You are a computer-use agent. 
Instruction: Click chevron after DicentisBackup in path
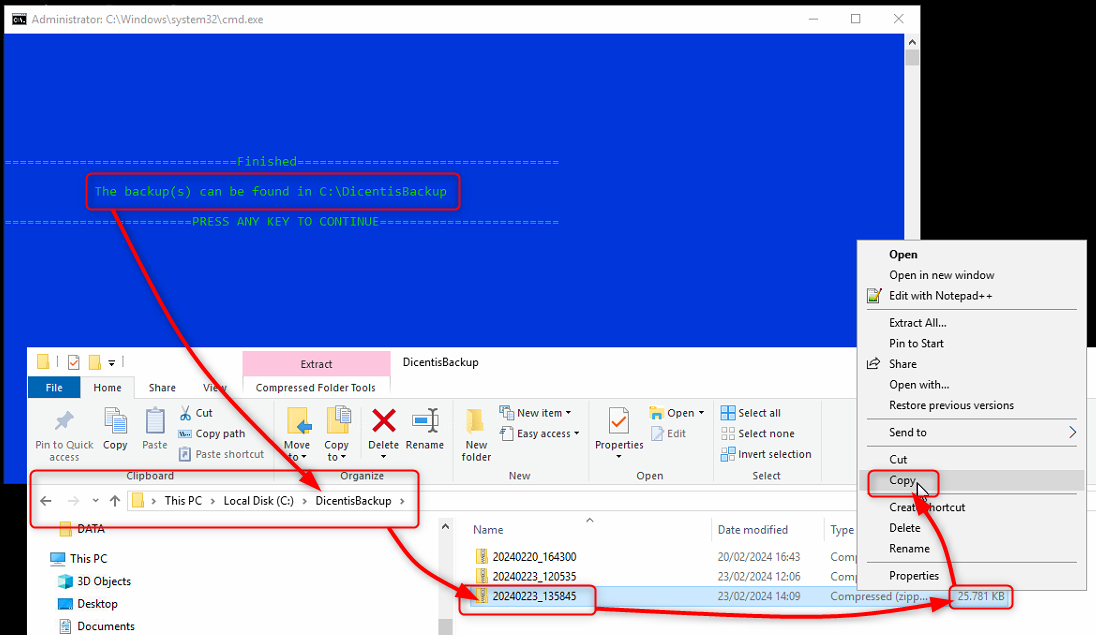pyautogui.click(x=403, y=501)
